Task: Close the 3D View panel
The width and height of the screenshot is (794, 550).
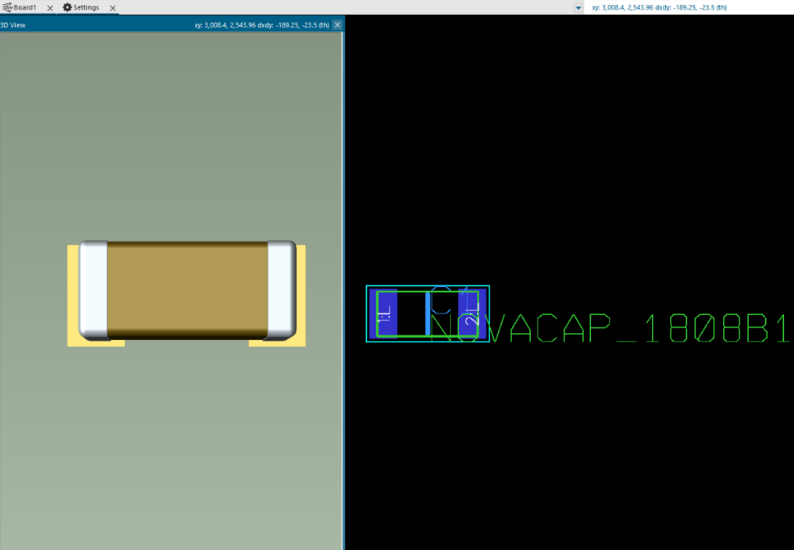Action: pos(337,25)
